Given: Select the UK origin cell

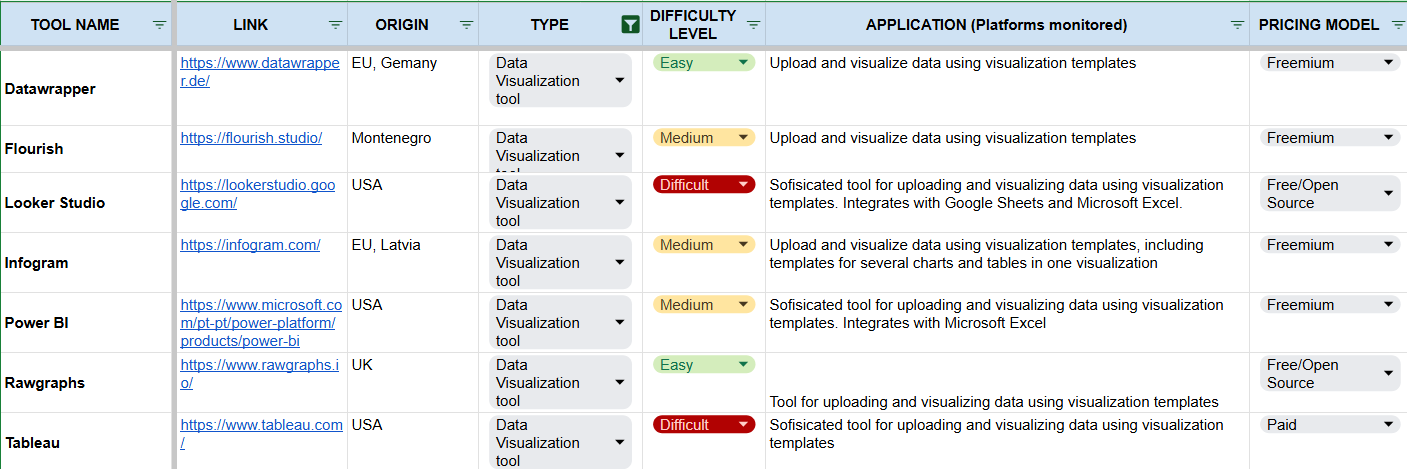Looking at the screenshot, I should point(412,382).
